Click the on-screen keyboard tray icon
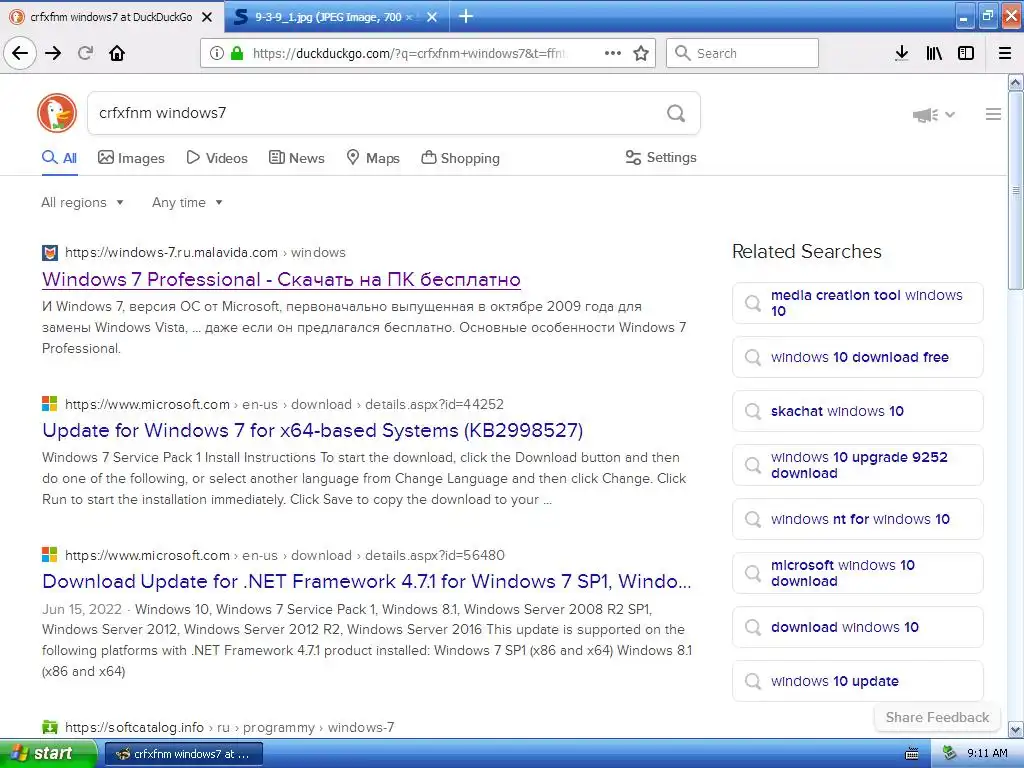This screenshot has height=768, width=1024. (x=912, y=754)
